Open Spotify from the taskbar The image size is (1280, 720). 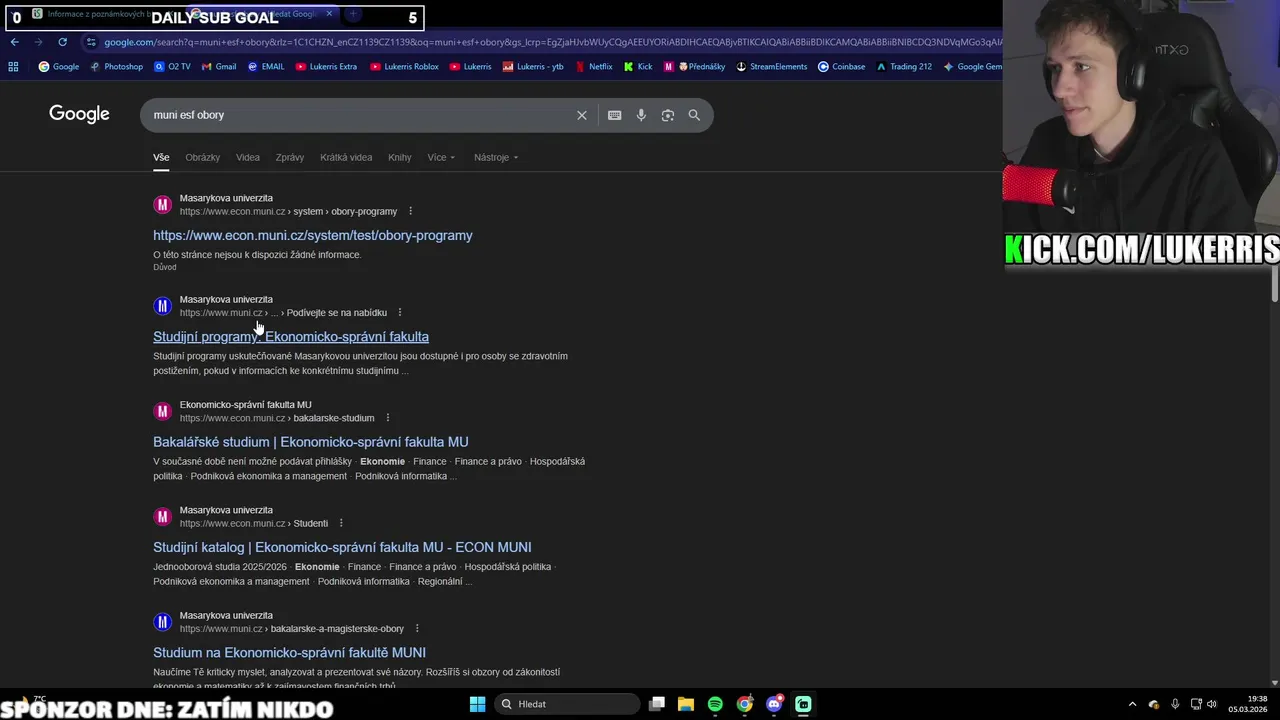(715, 704)
